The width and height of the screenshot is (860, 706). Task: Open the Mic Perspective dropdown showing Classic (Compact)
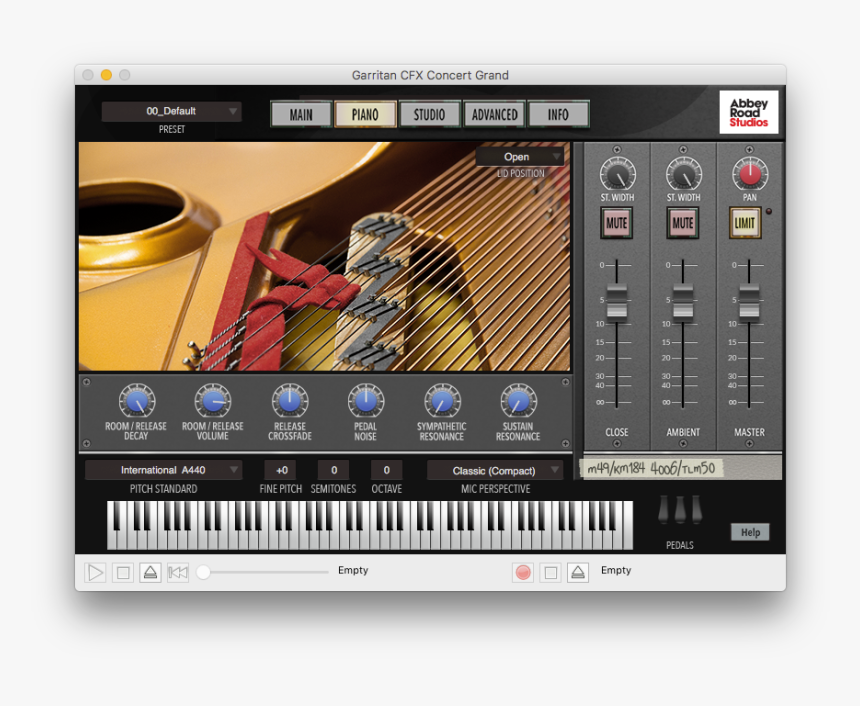494,470
